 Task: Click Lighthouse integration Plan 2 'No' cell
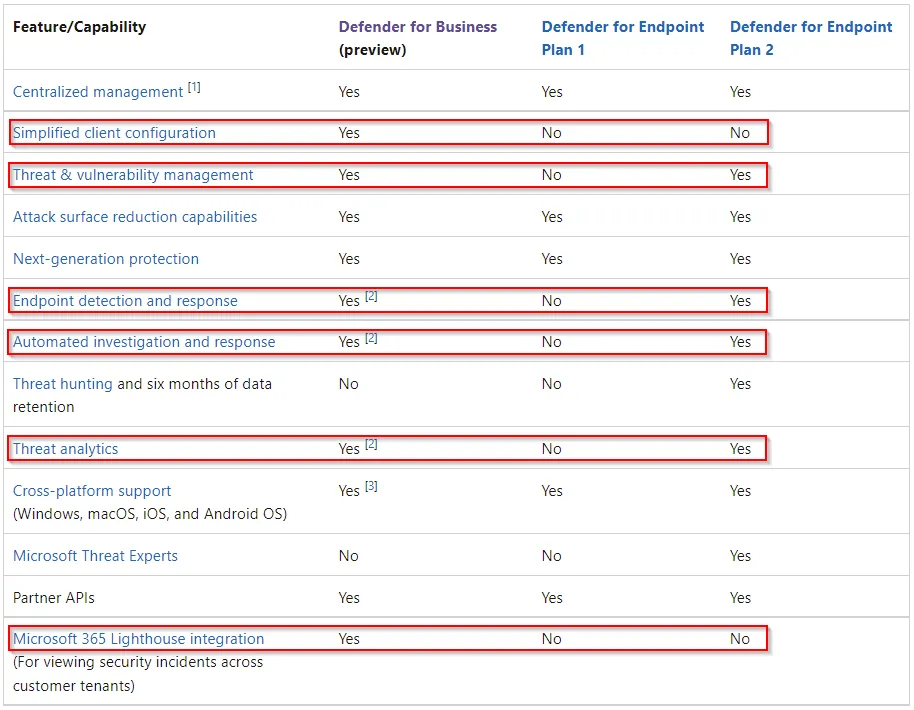click(x=740, y=639)
